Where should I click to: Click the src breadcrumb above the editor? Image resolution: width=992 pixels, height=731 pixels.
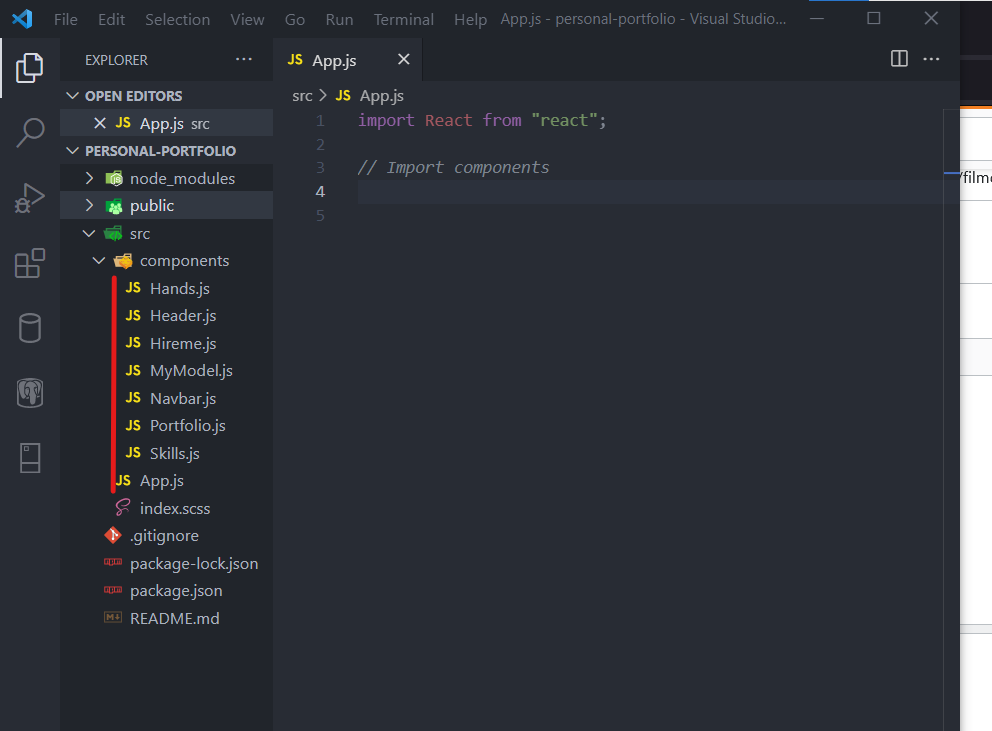click(301, 95)
